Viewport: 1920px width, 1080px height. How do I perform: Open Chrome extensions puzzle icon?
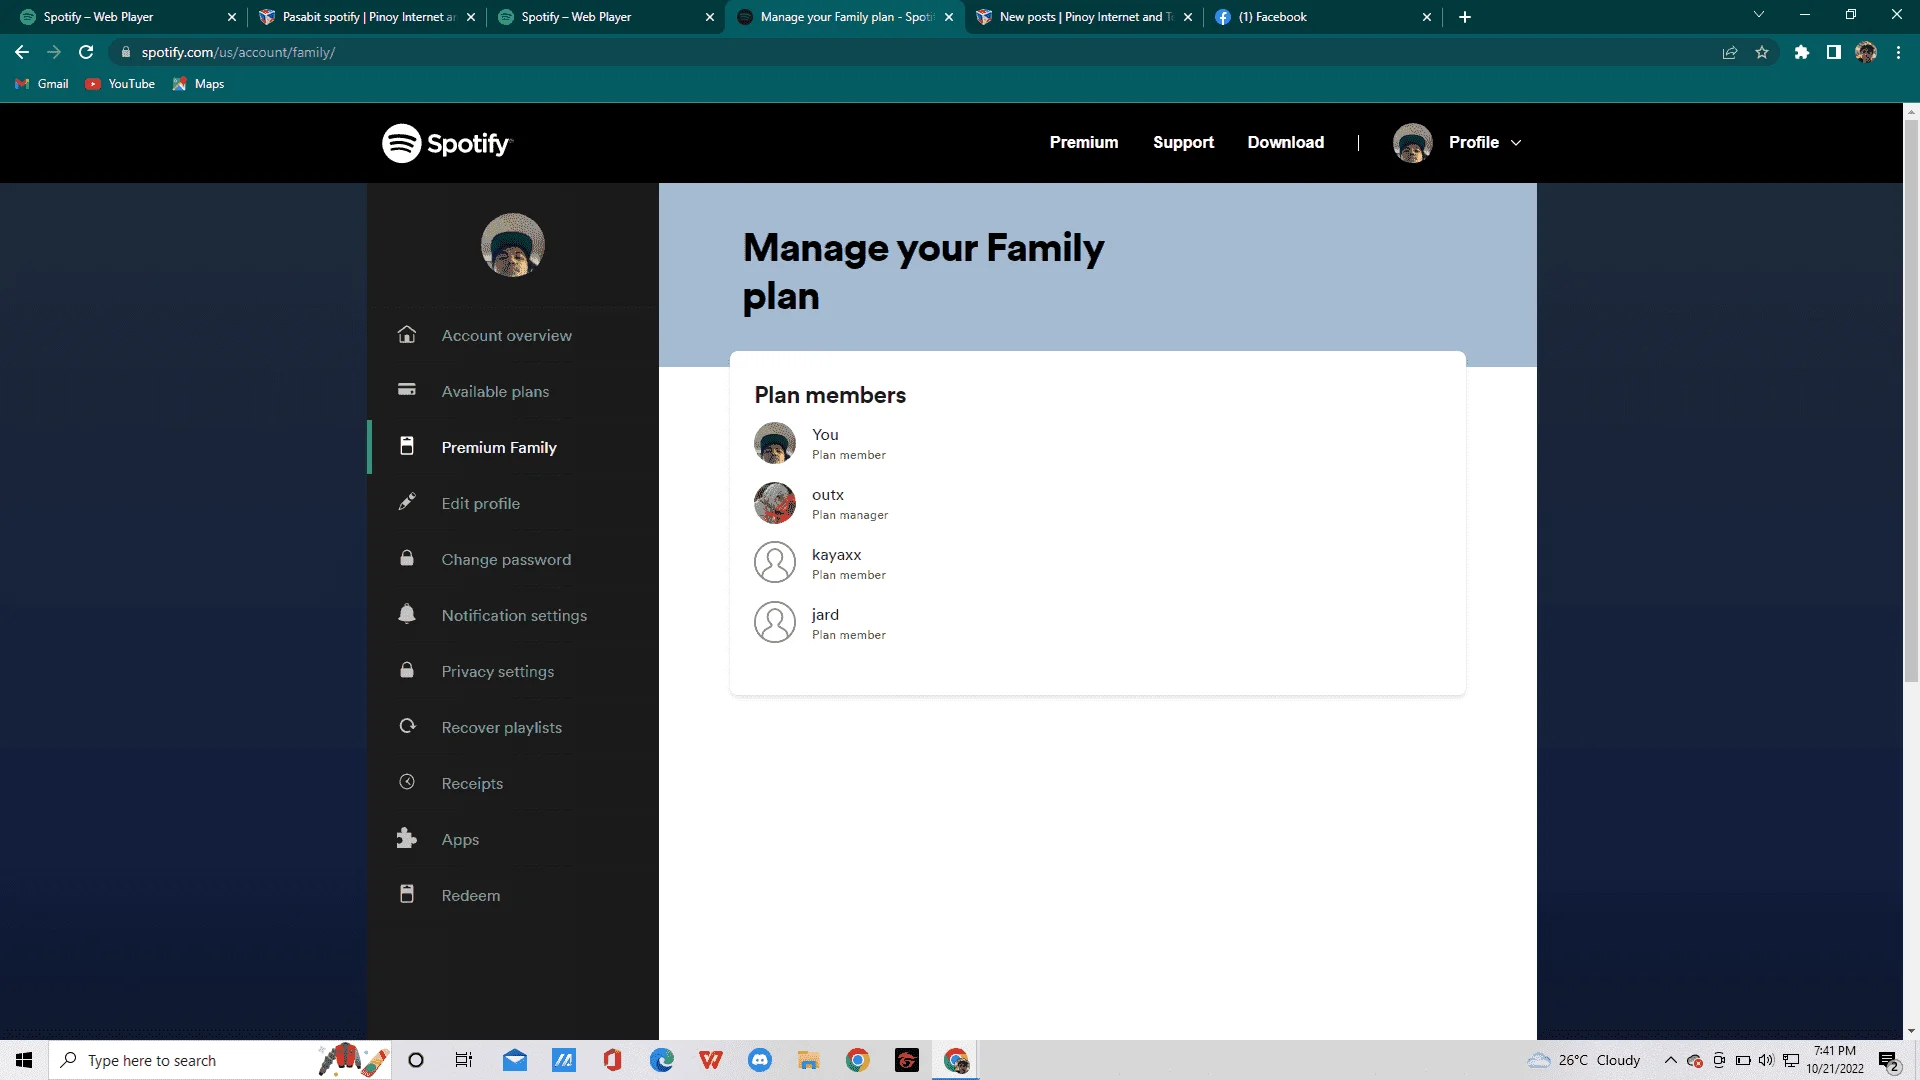(x=1802, y=52)
